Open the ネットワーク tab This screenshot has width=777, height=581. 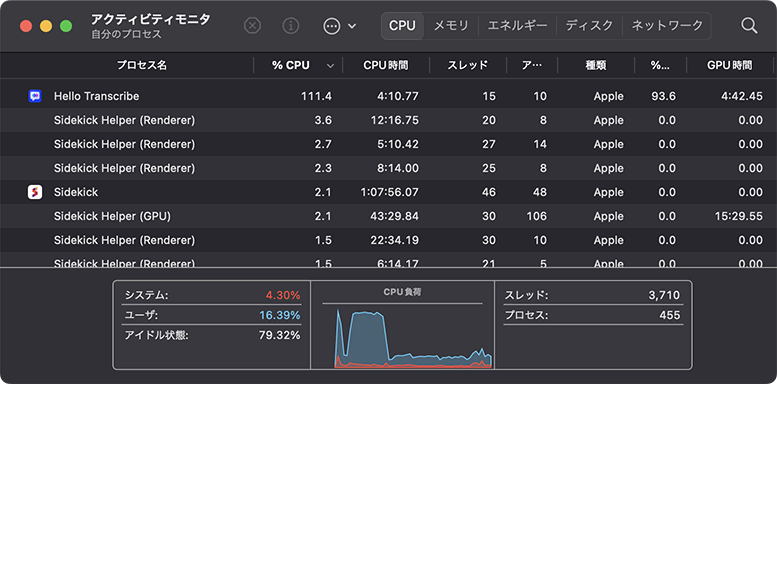click(x=667, y=26)
